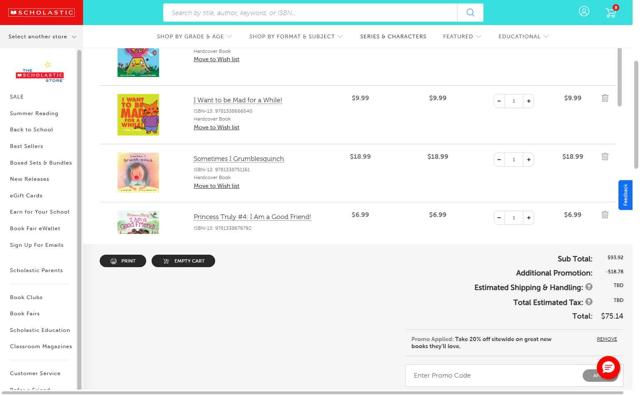Decrease quantity of Princess Truly #4
This screenshot has height=396, width=640.
click(x=499, y=218)
